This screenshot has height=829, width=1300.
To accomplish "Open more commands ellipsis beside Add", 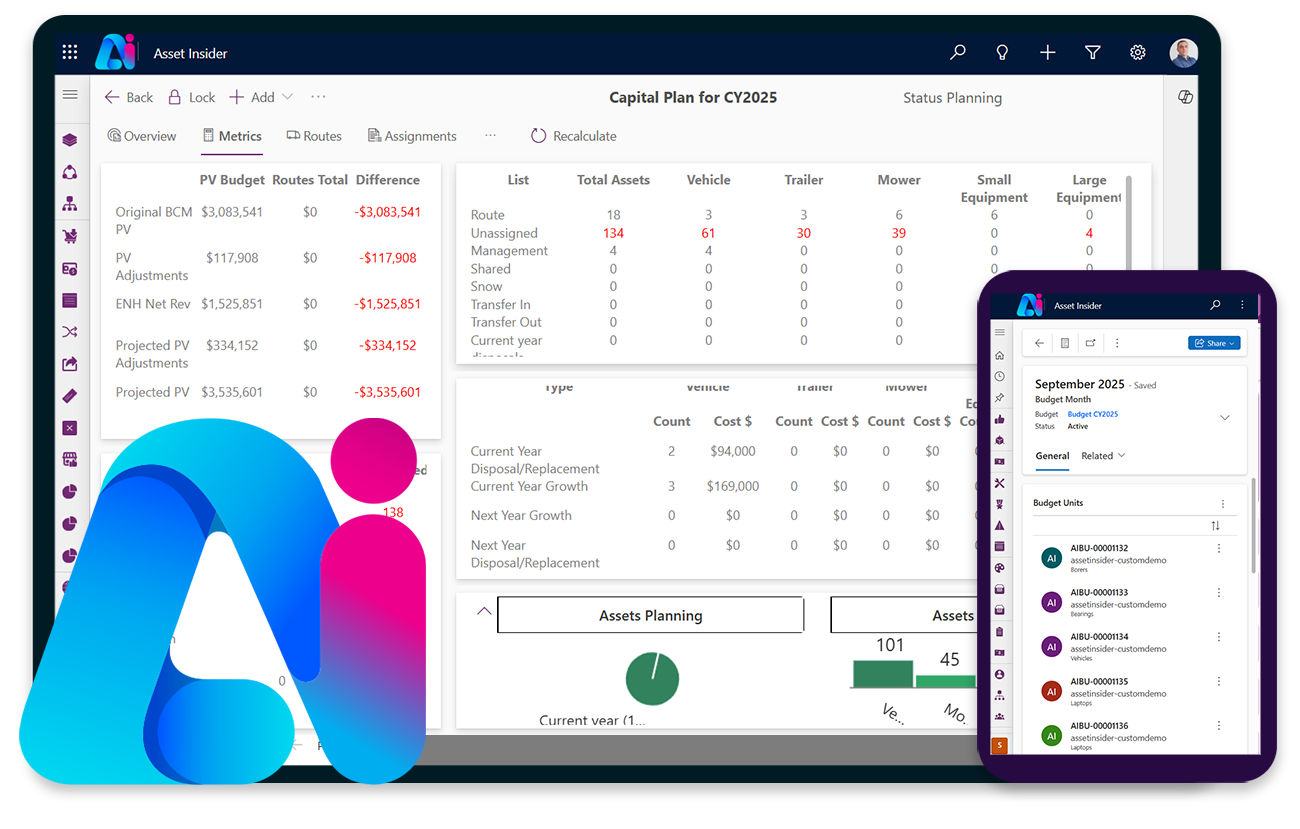I will 318,97.
